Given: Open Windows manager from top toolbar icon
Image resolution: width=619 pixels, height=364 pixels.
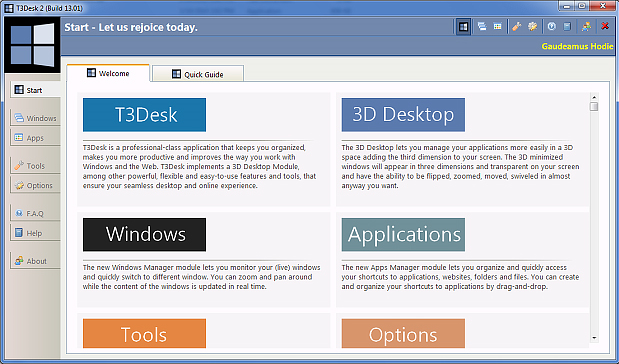Looking at the screenshot, I should pyautogui.click(x=482, y=26).
